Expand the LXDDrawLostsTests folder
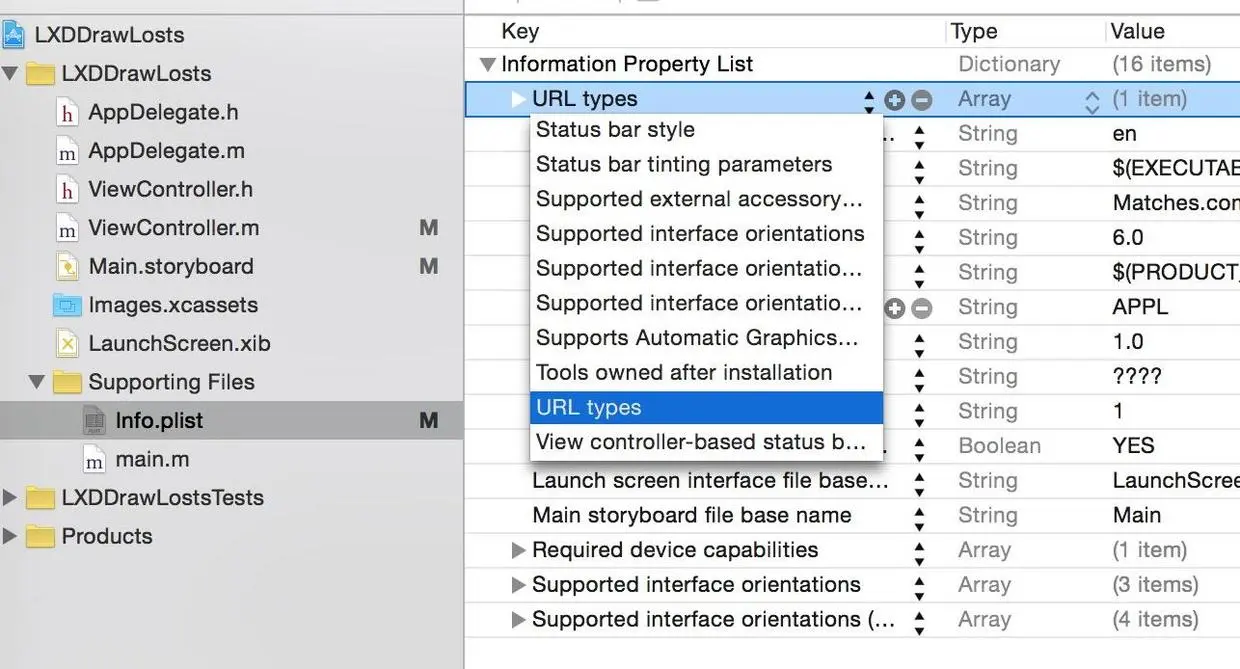 (10, 498)
